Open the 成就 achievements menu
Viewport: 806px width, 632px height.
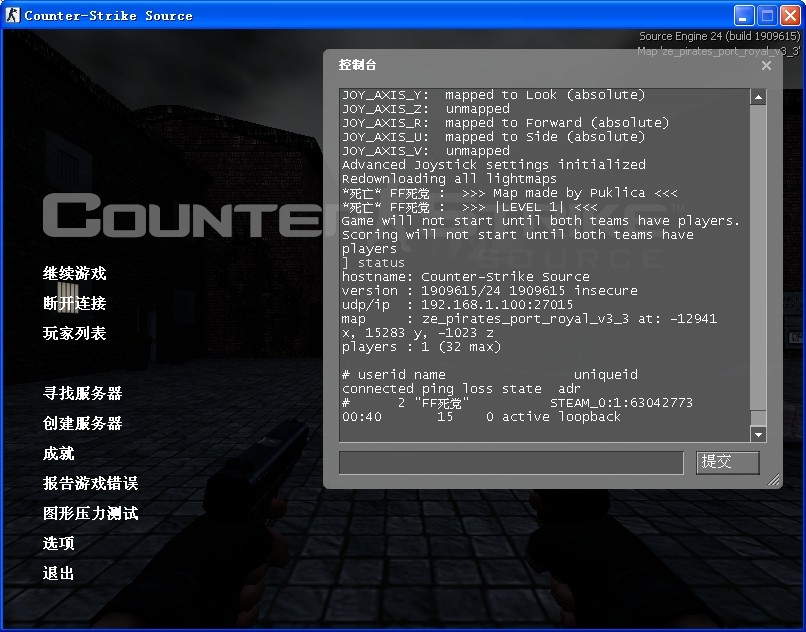(59, 453)
